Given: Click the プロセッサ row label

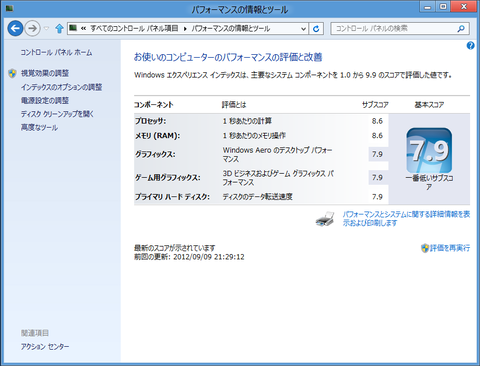Looking at the screenshot, I should 151,121.
